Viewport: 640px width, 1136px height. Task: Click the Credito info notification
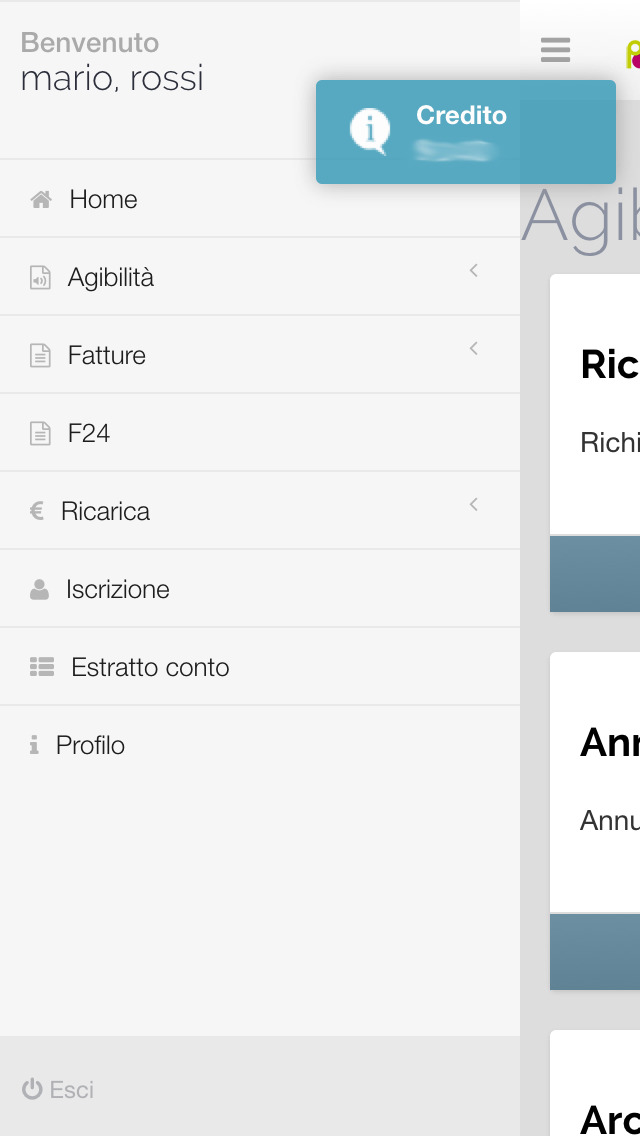(x=465, y=132)
